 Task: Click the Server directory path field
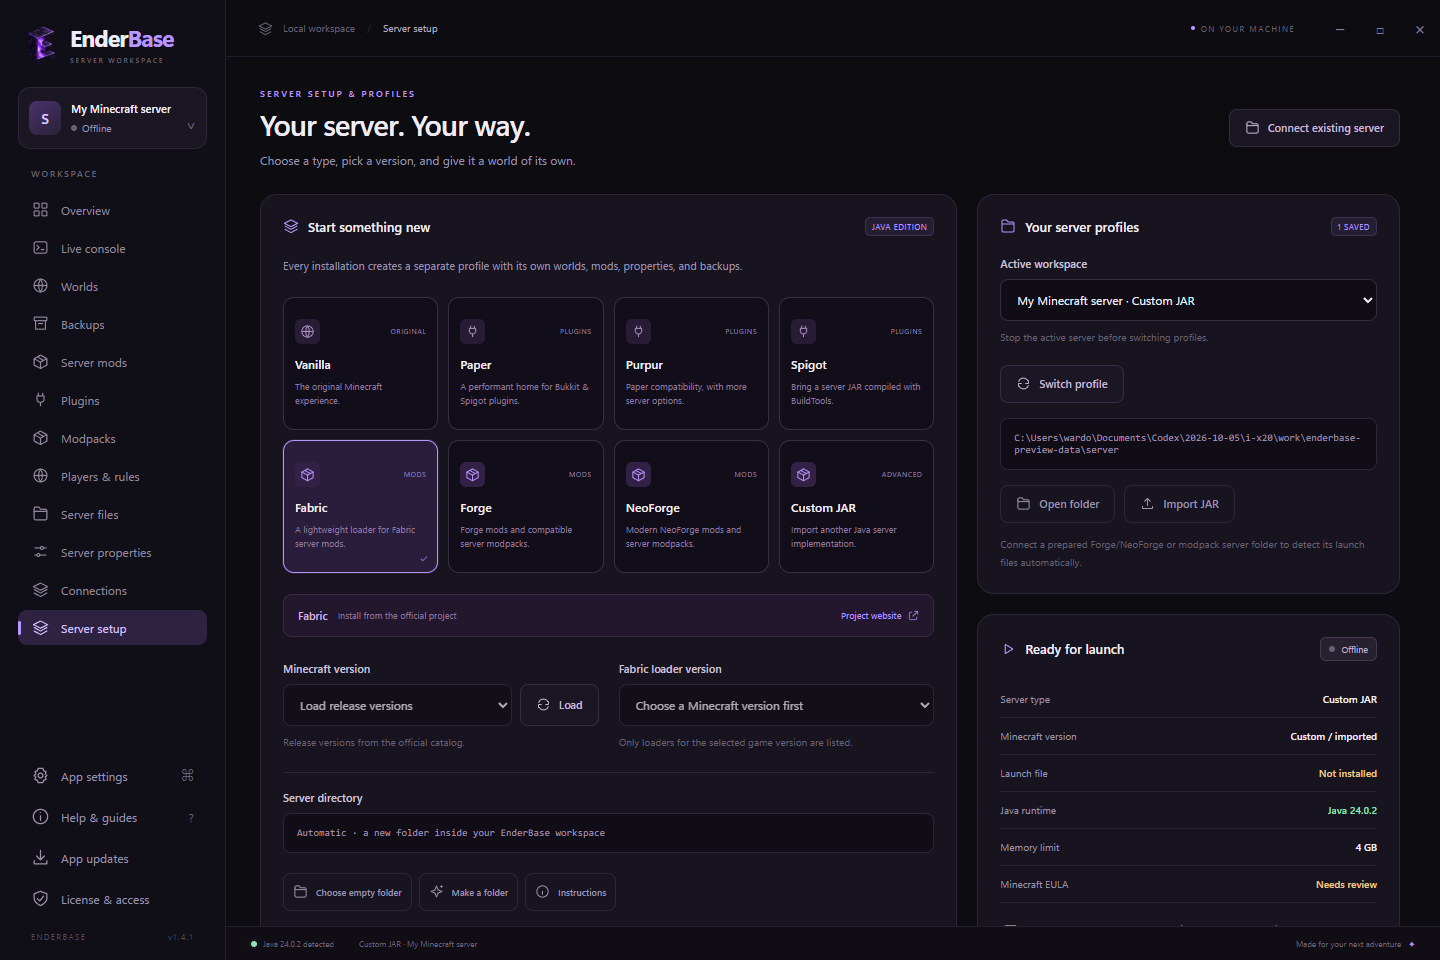point(608,833)
